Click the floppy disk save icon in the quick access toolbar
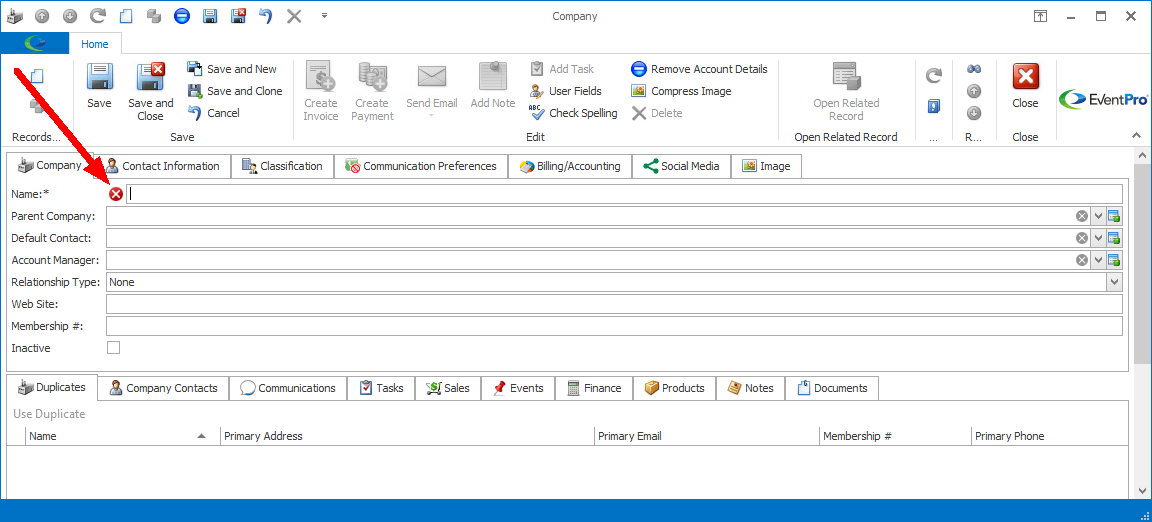 coord(210,16)
